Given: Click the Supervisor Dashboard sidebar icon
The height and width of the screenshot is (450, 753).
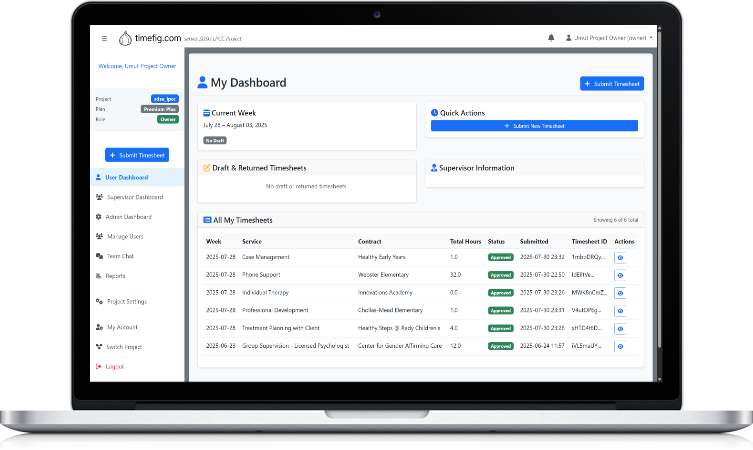Looking at the screenshot, I should point(98,197).
